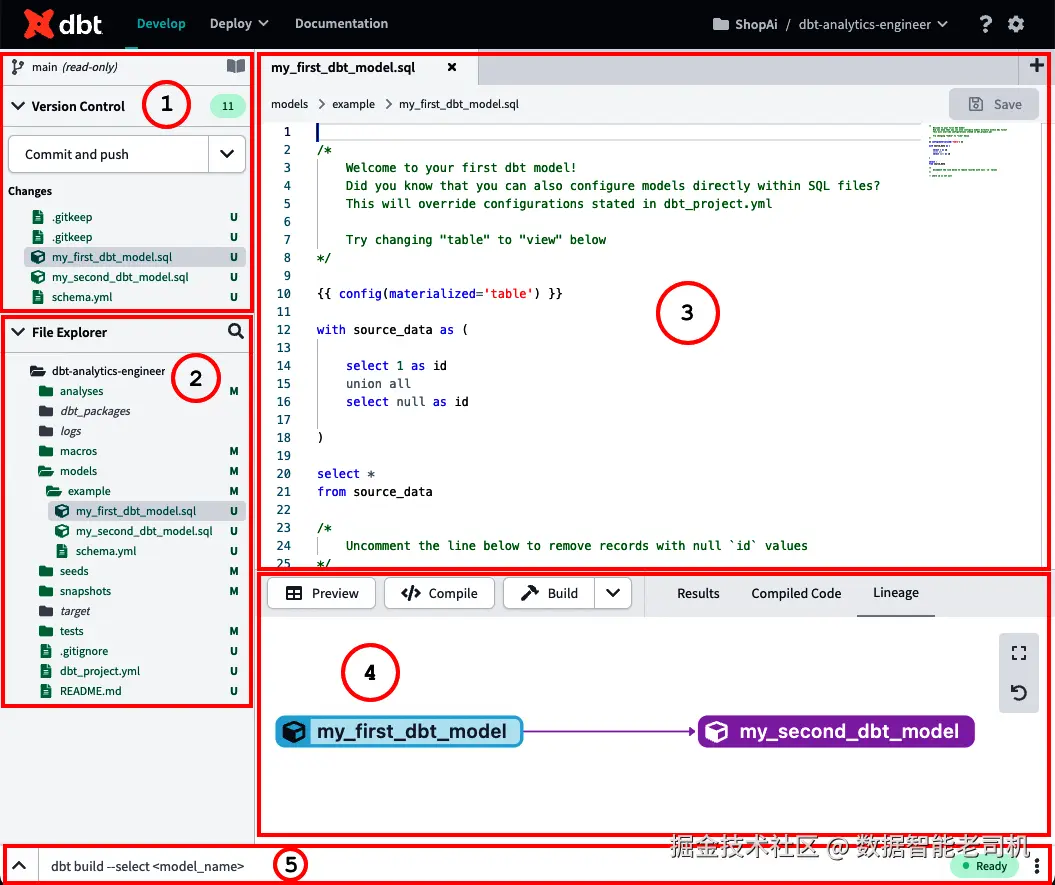Open dbt-analytics-engineer project dropdown in header
1055x885 pixels.
[873, 24]
